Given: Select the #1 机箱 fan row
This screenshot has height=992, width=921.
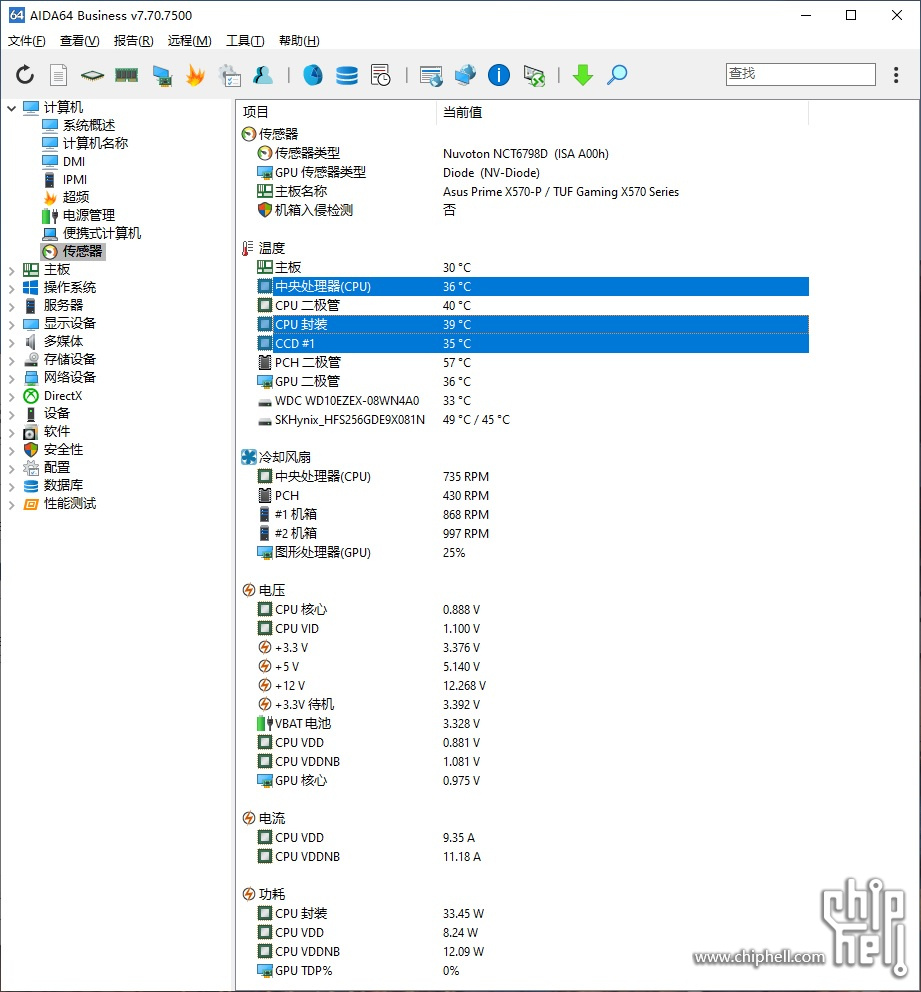Looking at the screenshot, I should click(532, 514).
